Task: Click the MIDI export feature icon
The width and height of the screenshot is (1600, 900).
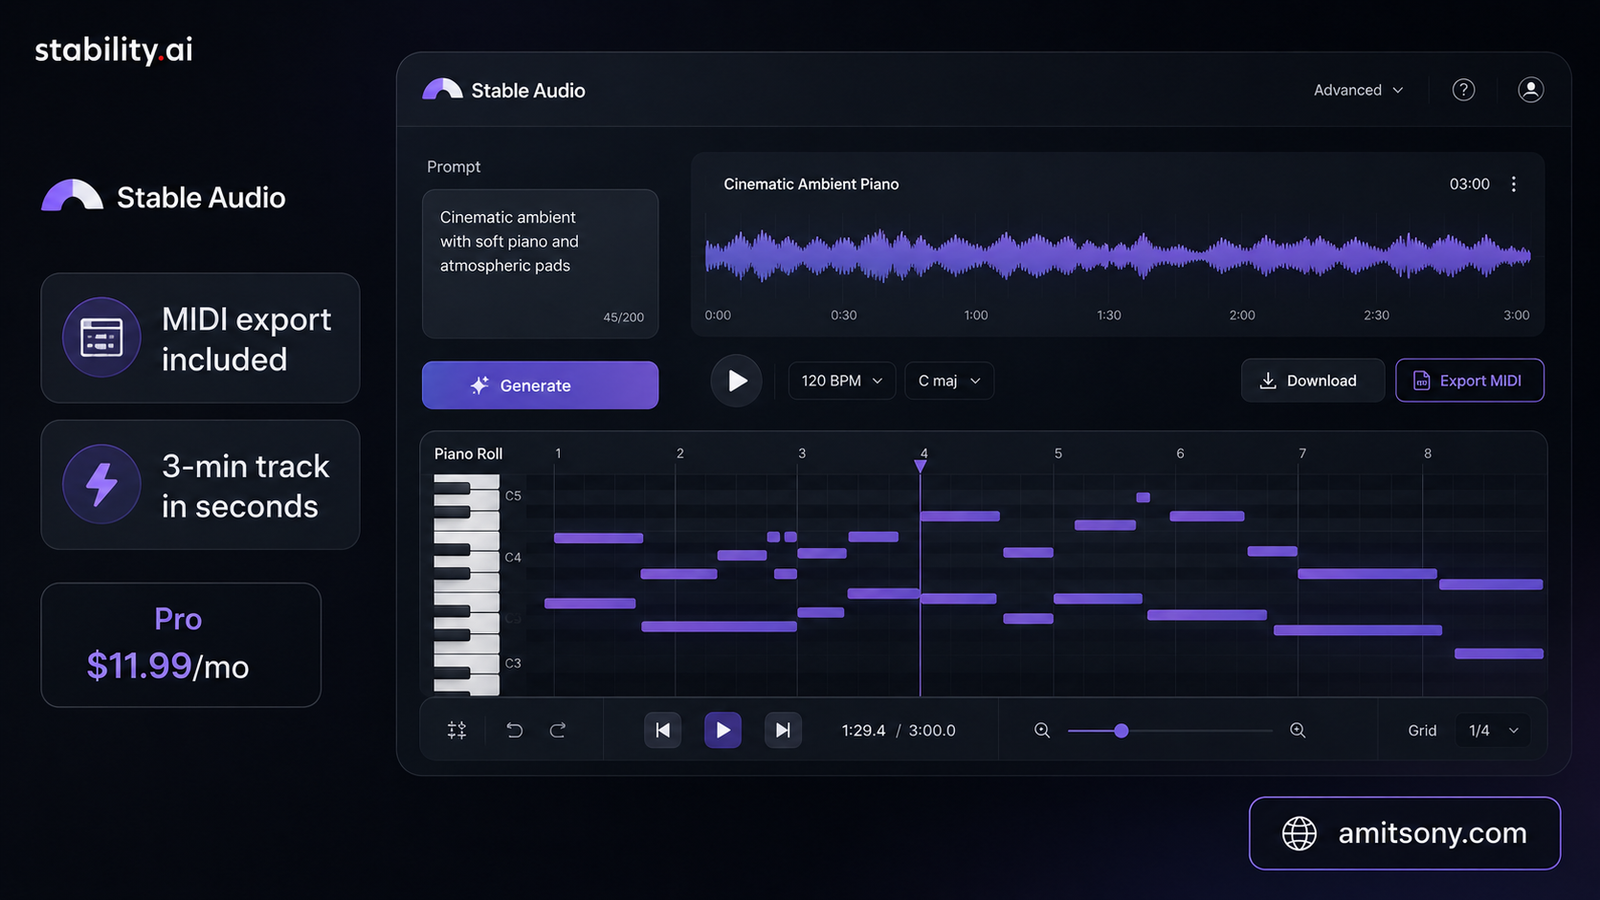Action: pos(102,338)
